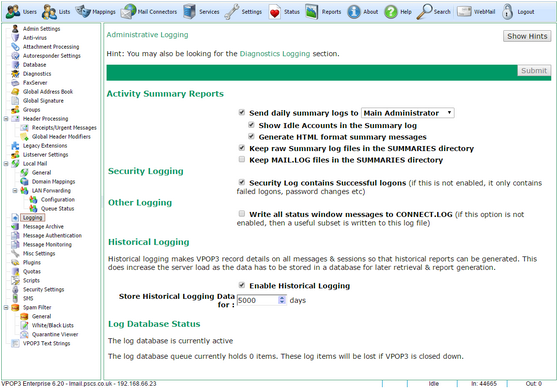
Task: Collapse the Header Processing tree node
Action: (x=6, y=119)
